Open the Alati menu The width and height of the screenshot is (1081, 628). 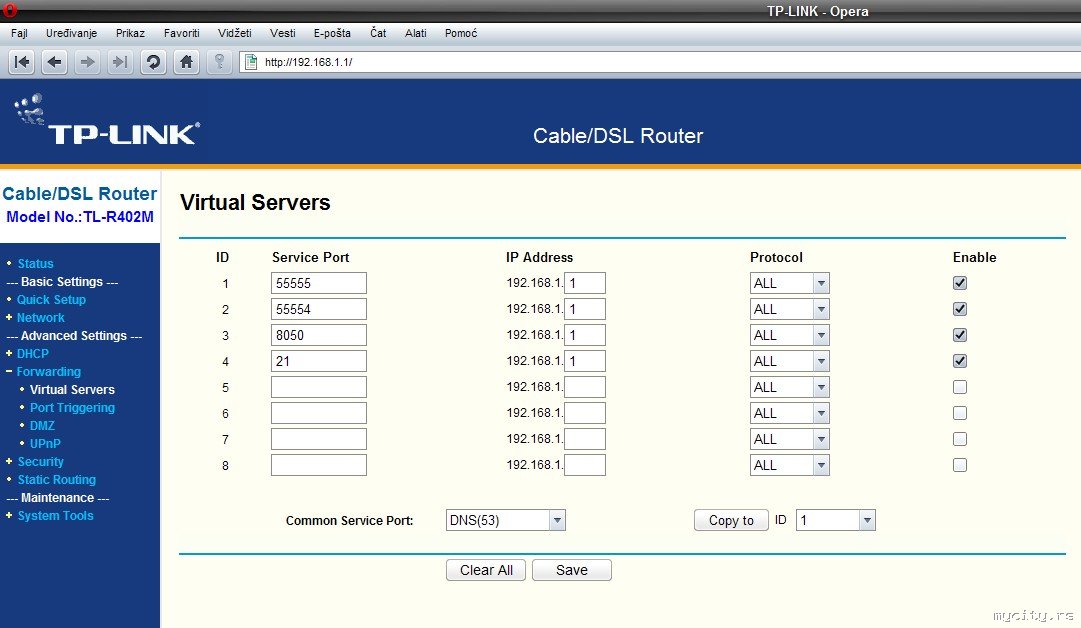click(416, 33)
